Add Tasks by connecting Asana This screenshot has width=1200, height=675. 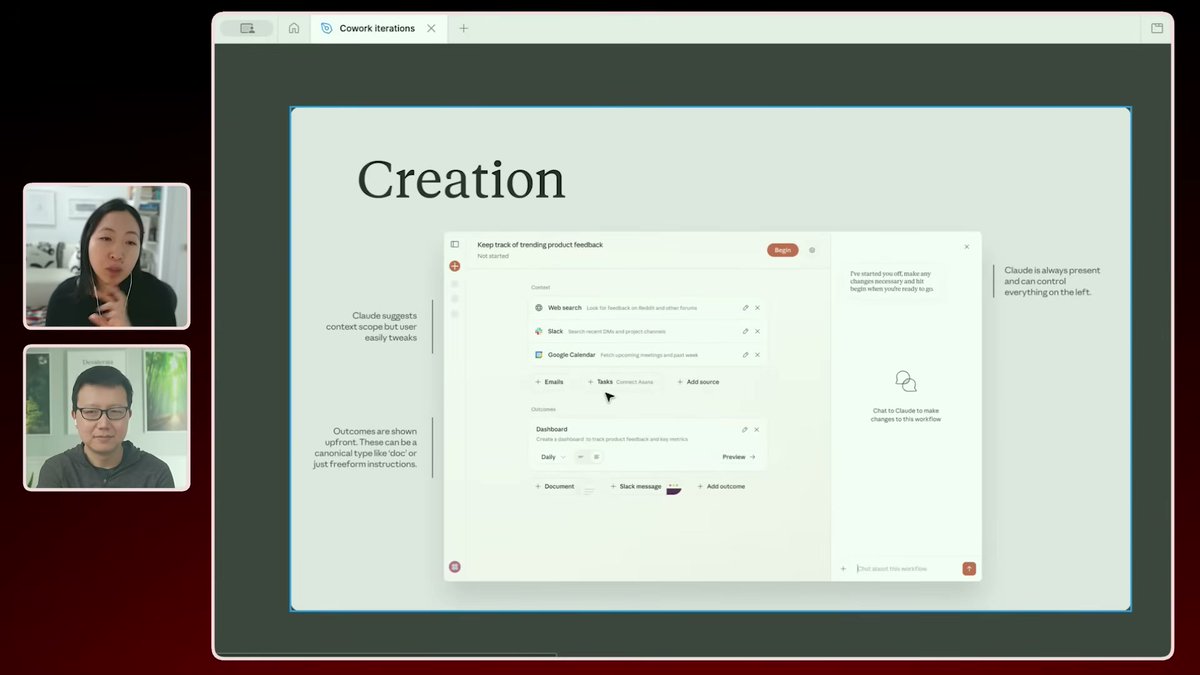620,382
